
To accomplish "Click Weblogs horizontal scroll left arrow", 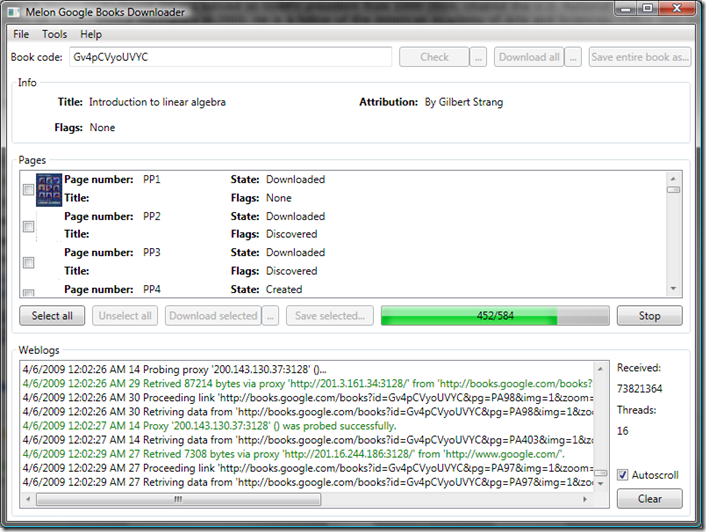I will (x=28, y=499).
